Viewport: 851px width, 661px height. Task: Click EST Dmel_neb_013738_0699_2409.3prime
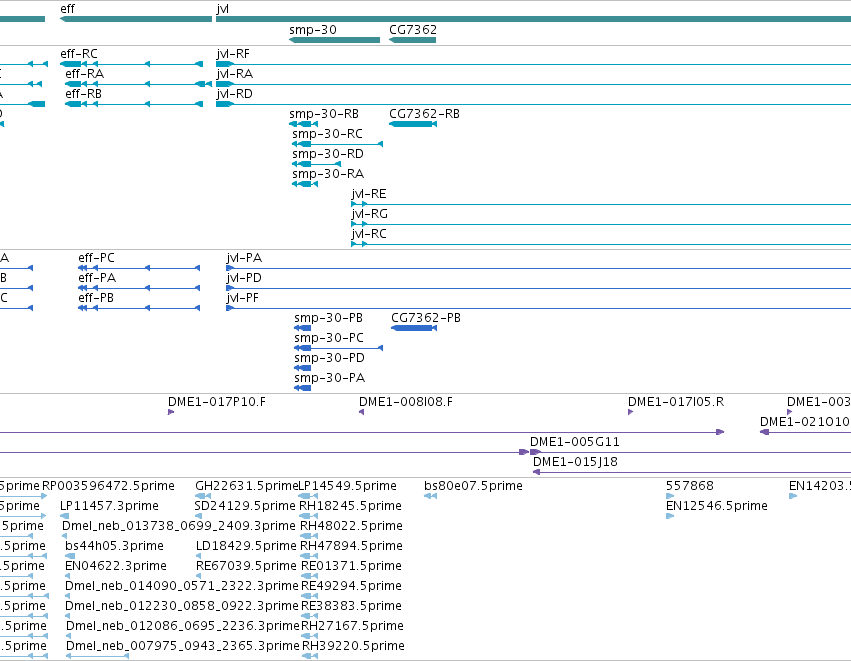pyautogui.click(x=65, y=536)
